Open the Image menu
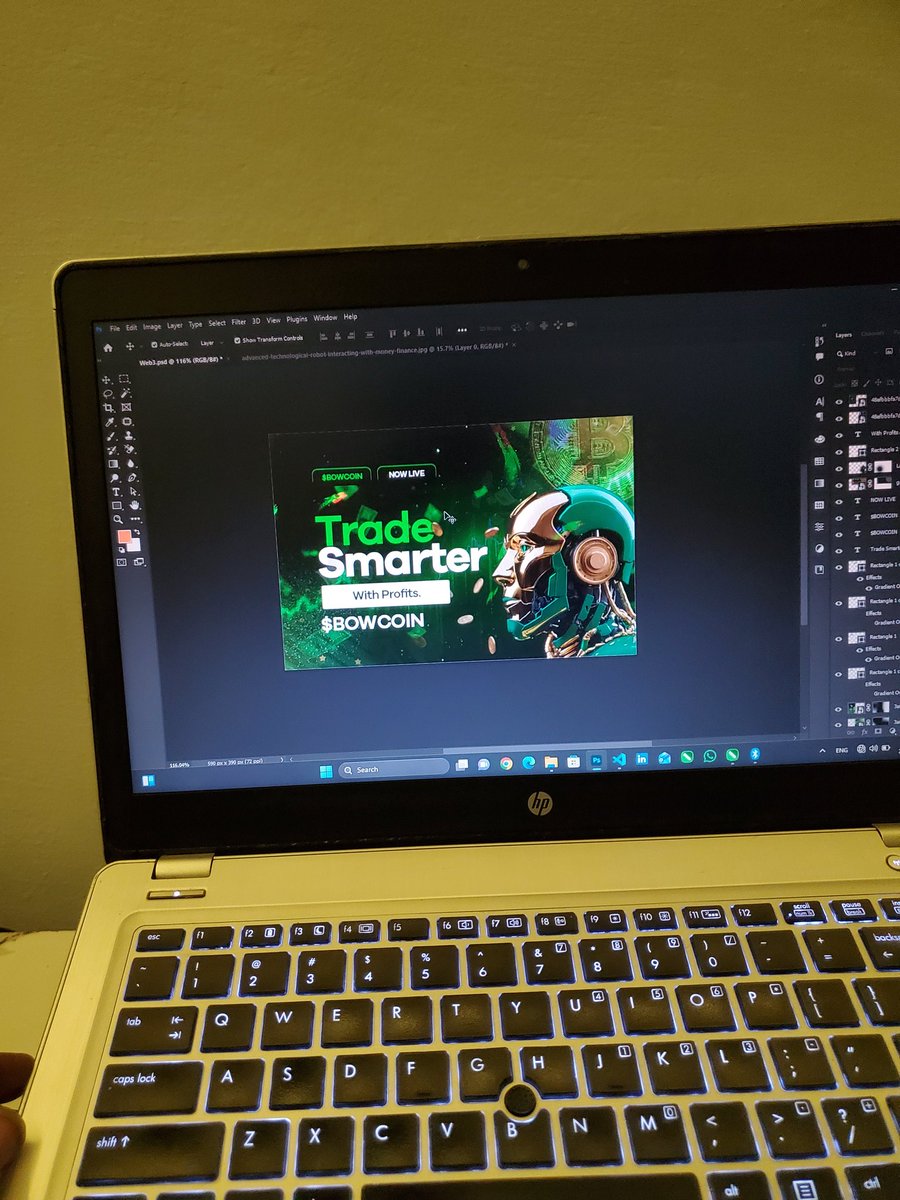Image resolution: width=900 pixels, height=1200 pixels. point(151,327)
